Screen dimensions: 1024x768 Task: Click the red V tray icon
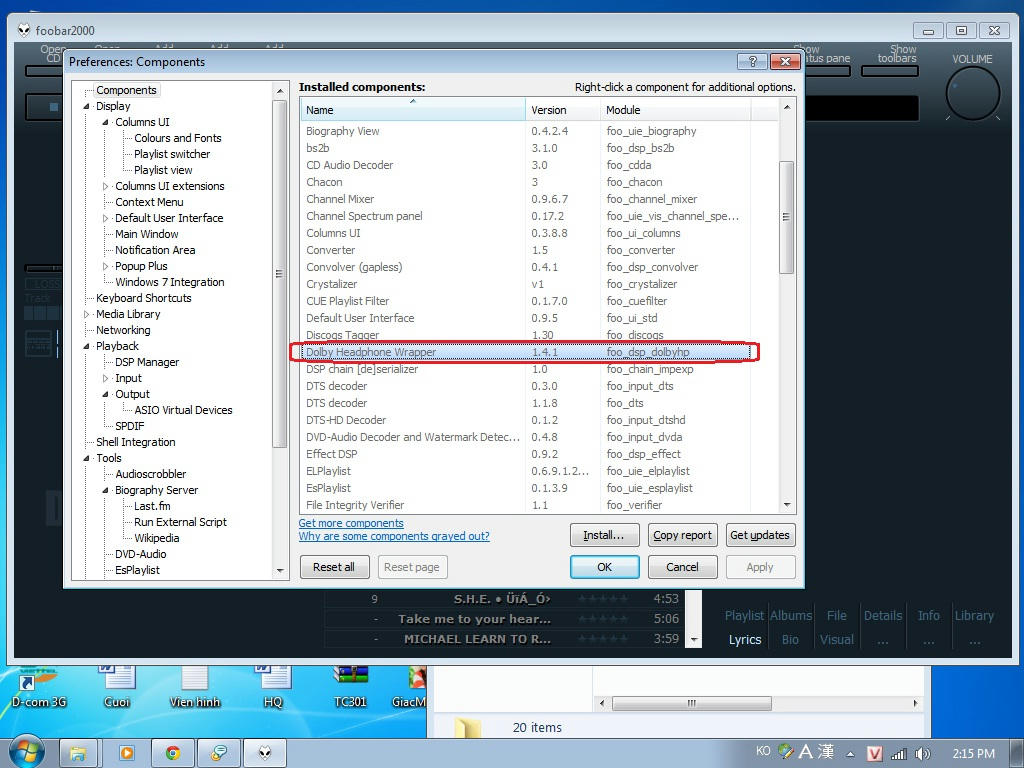coord(874,754)
